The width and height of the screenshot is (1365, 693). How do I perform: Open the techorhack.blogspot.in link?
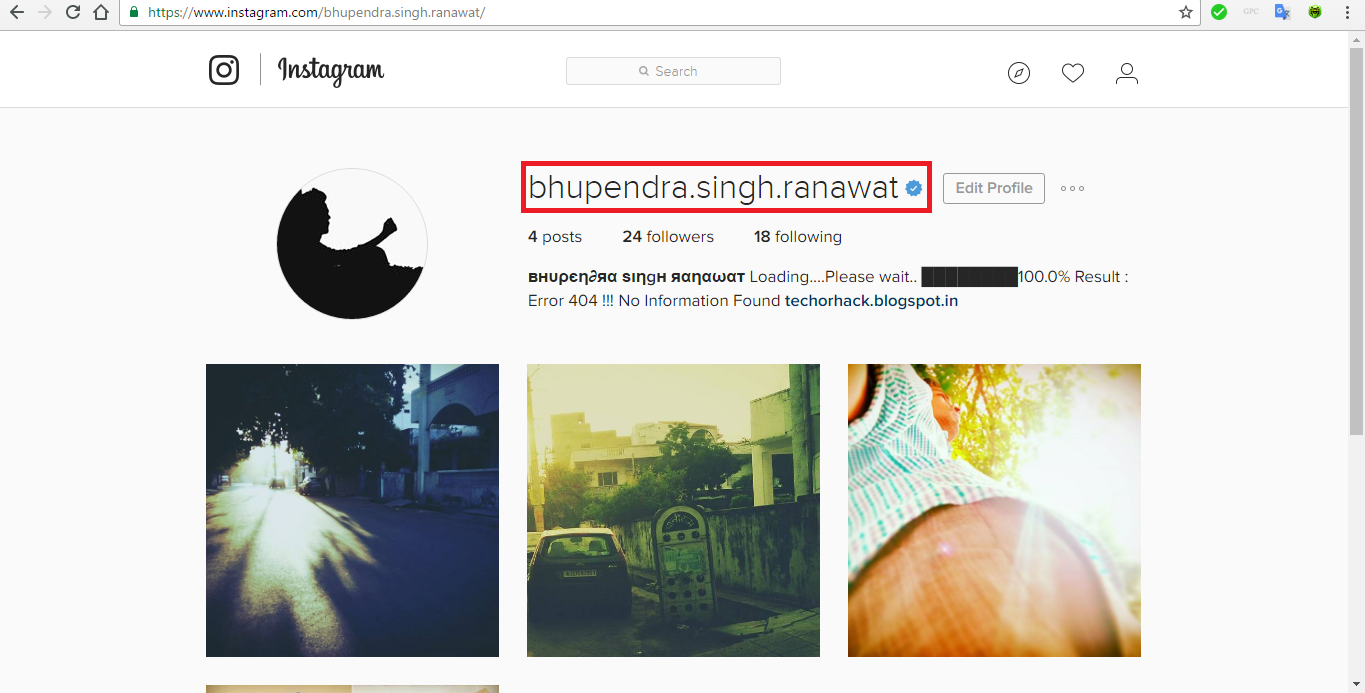coord(871,300)
